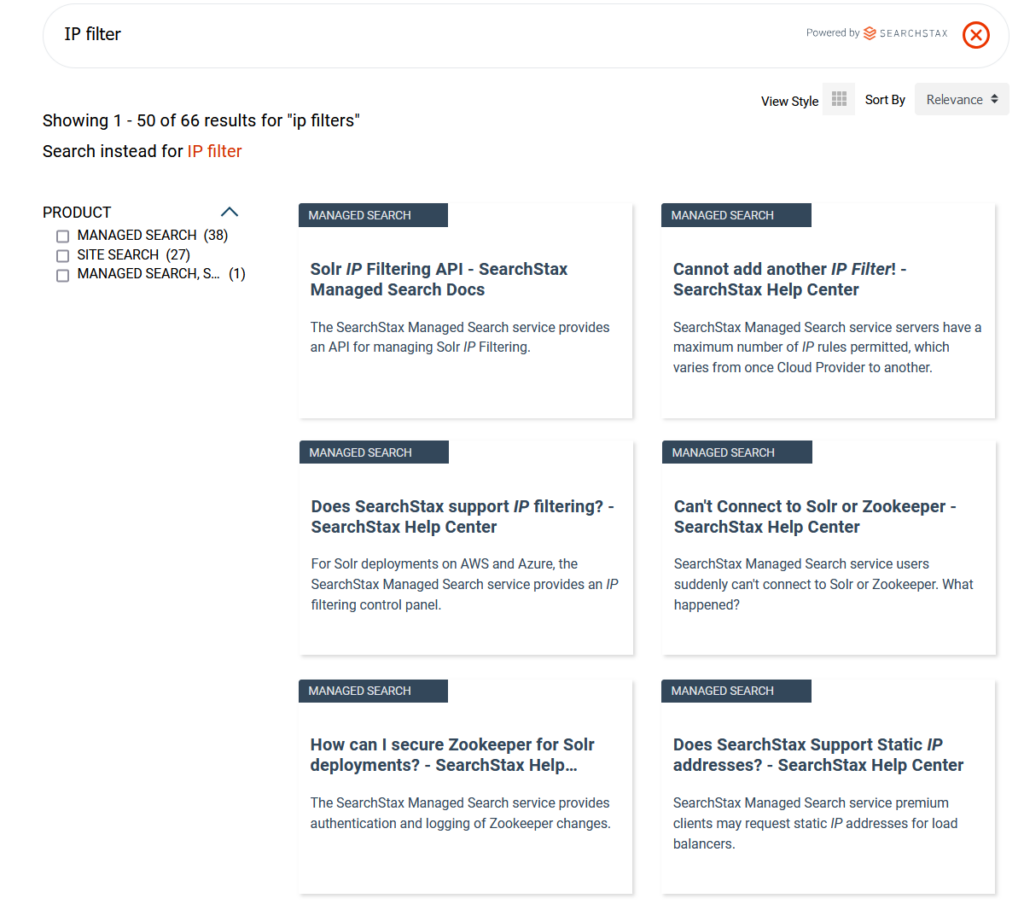Click the 'Powered by' text
This screenshot has width=1024, height=922.
click(x=833, y=33)
